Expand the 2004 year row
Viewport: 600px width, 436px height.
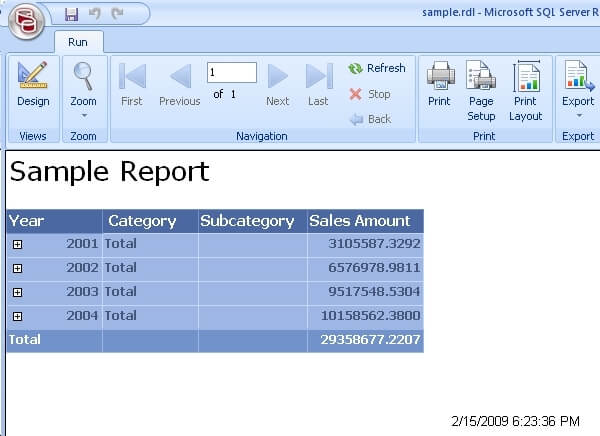[18, 316]
